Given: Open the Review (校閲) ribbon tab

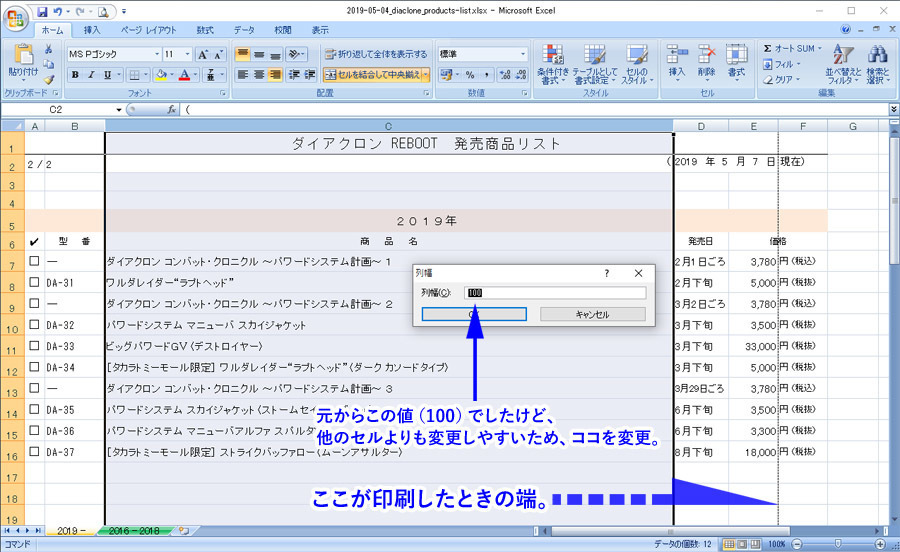Looking at the screenshot, I should (x=282, y=30).
